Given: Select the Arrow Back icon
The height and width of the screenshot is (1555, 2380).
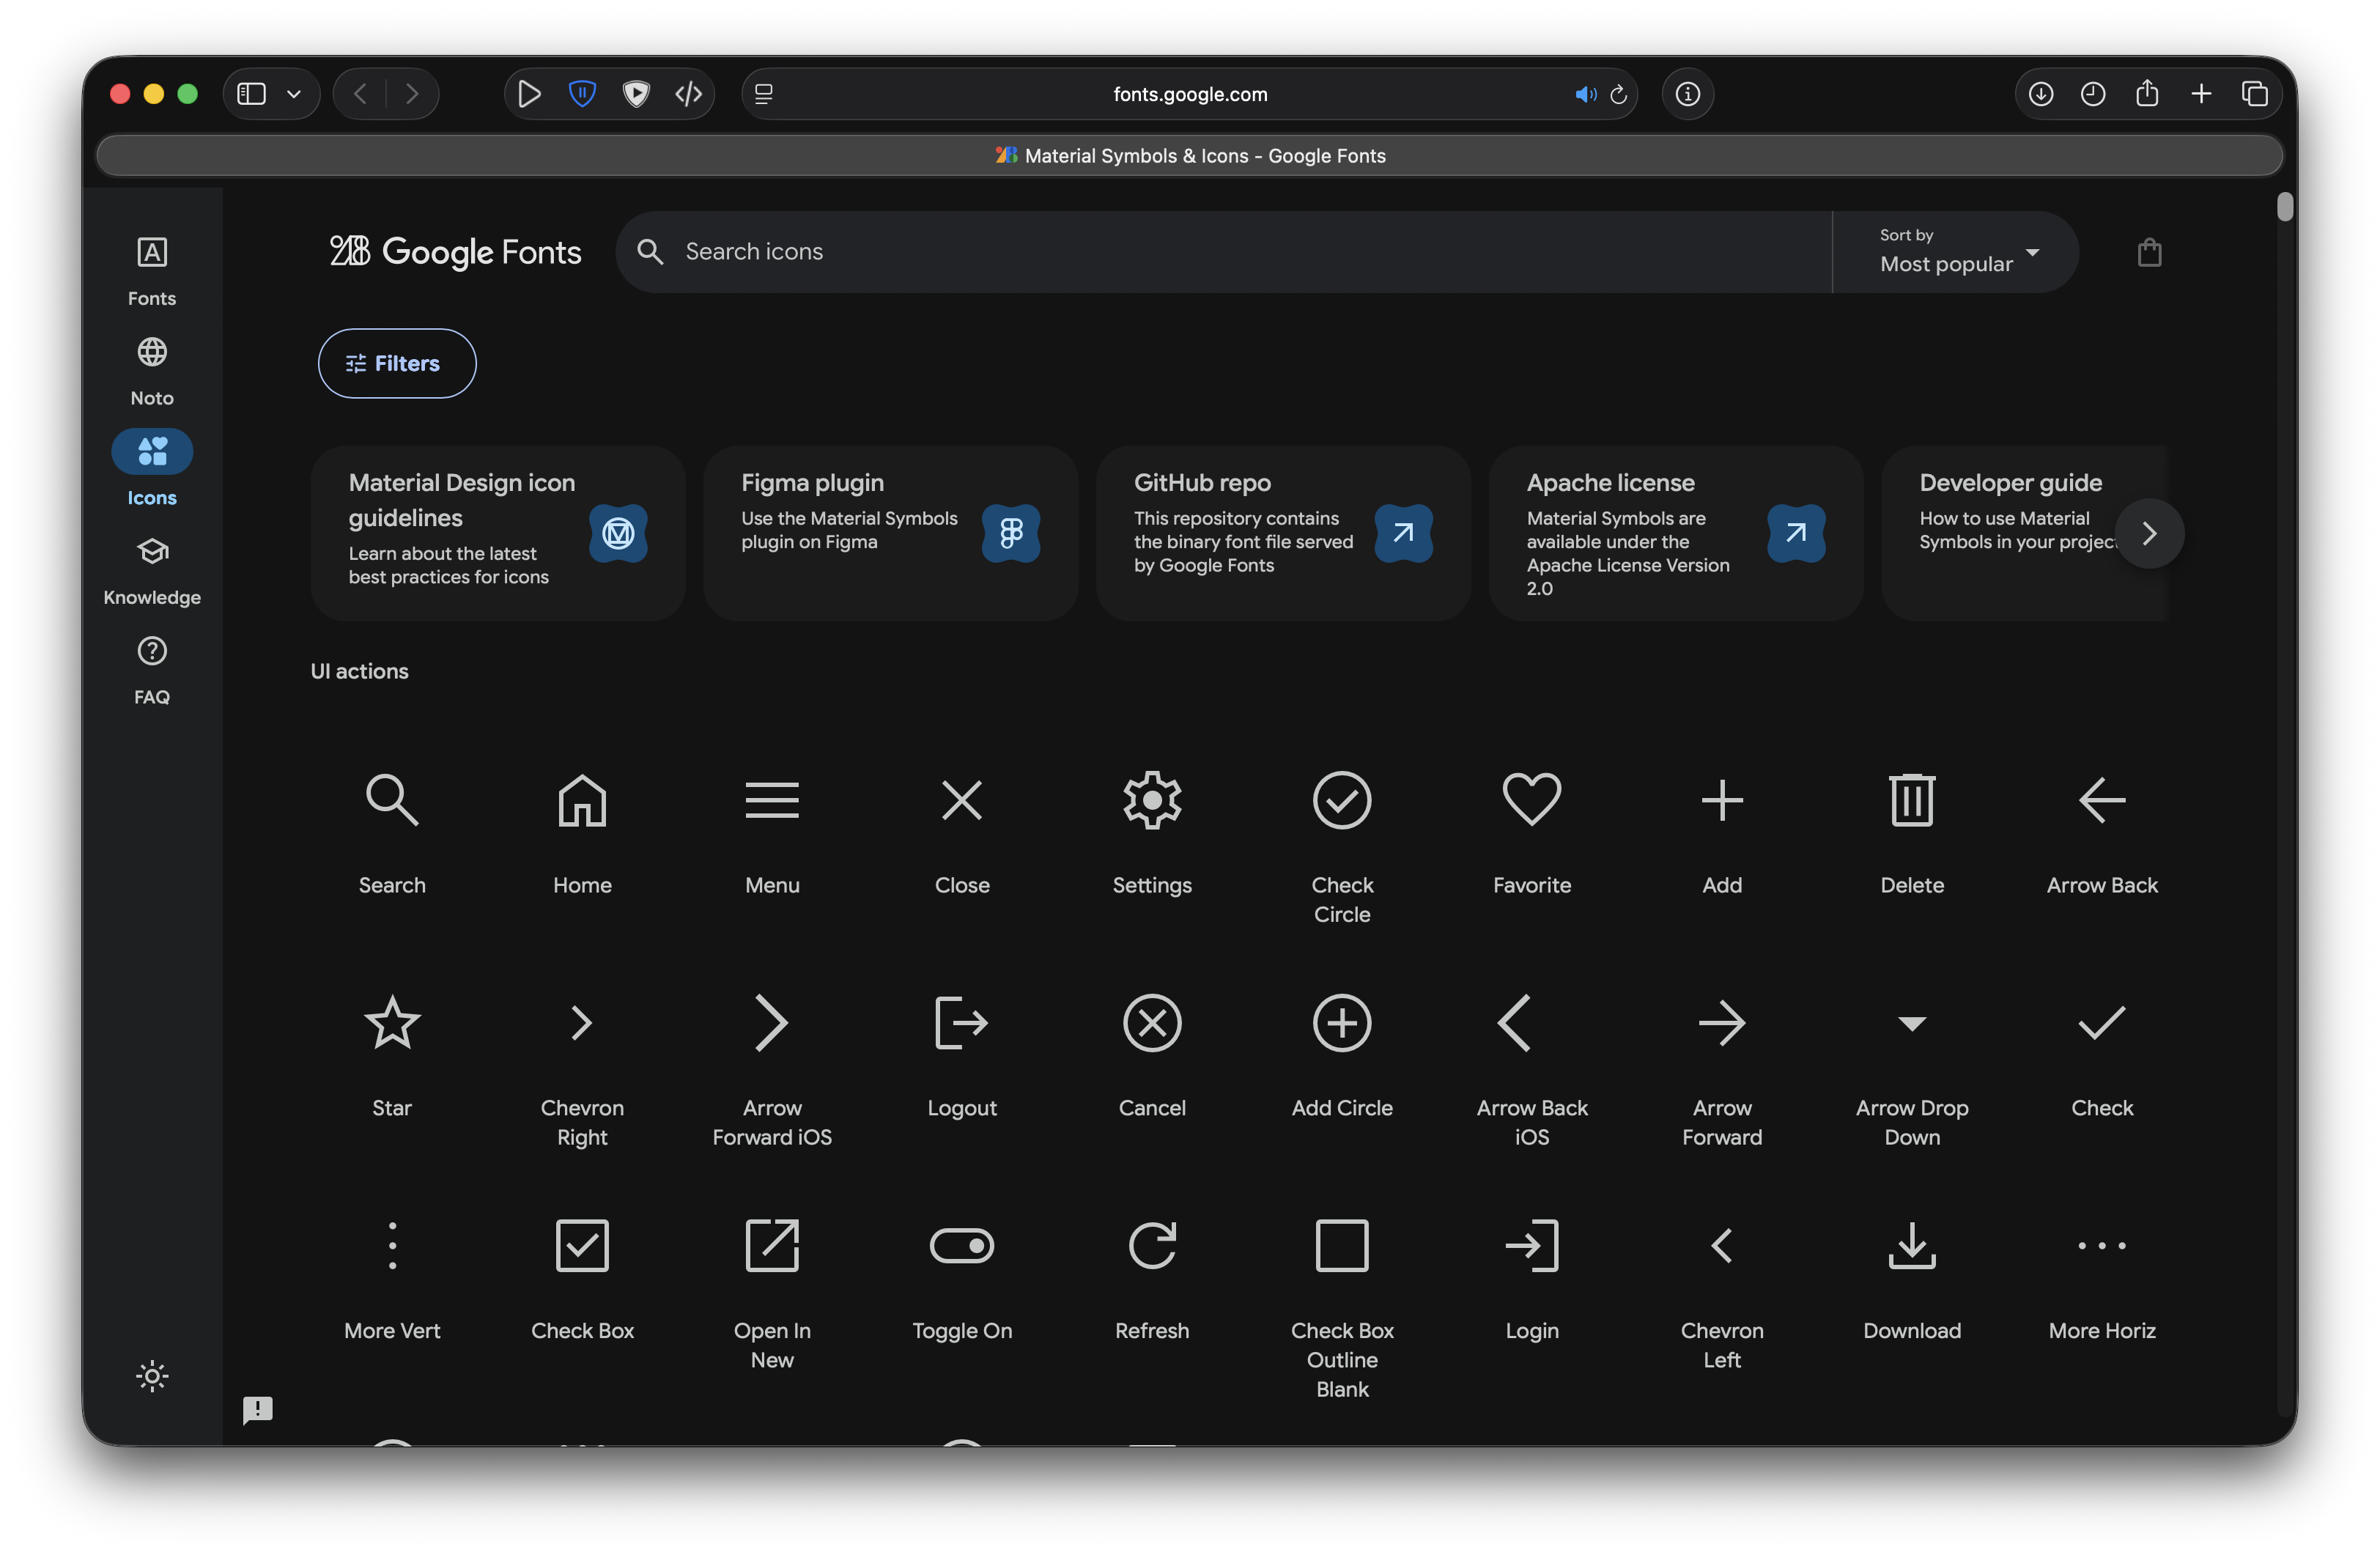Looking at the screenshot, I should pyautogui.click(x=2102, y=799).
